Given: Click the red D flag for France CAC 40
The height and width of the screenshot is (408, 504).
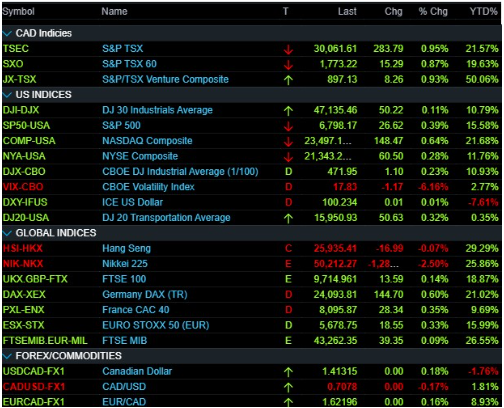Looking at the screenshot, I should [x=289, y=310].
